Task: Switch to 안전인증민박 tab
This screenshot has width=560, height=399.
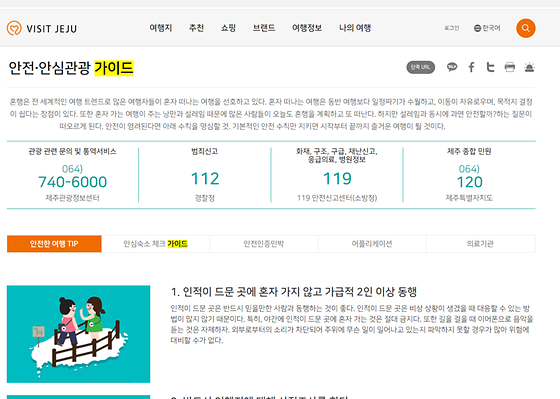Action: (264, 244)
